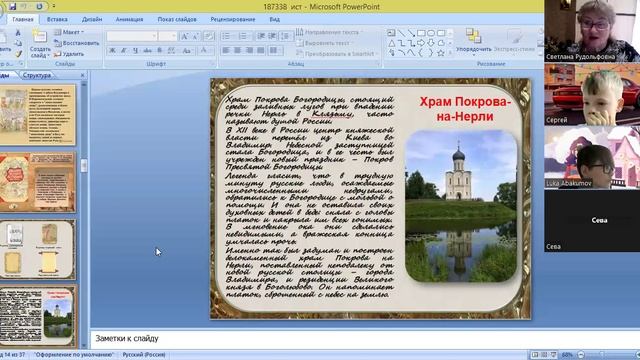Click the Clear Formatting icon
Viewport: 640px width, 360px height.
pyautogui.click(x=209, y=36)
